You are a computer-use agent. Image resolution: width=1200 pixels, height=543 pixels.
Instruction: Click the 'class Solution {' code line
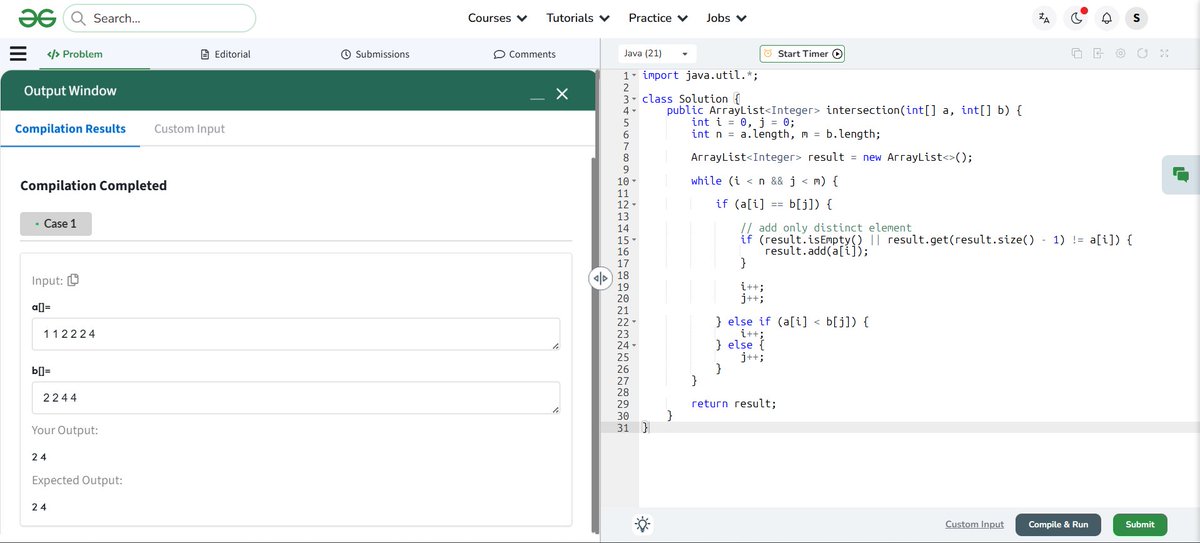(690, 100)
